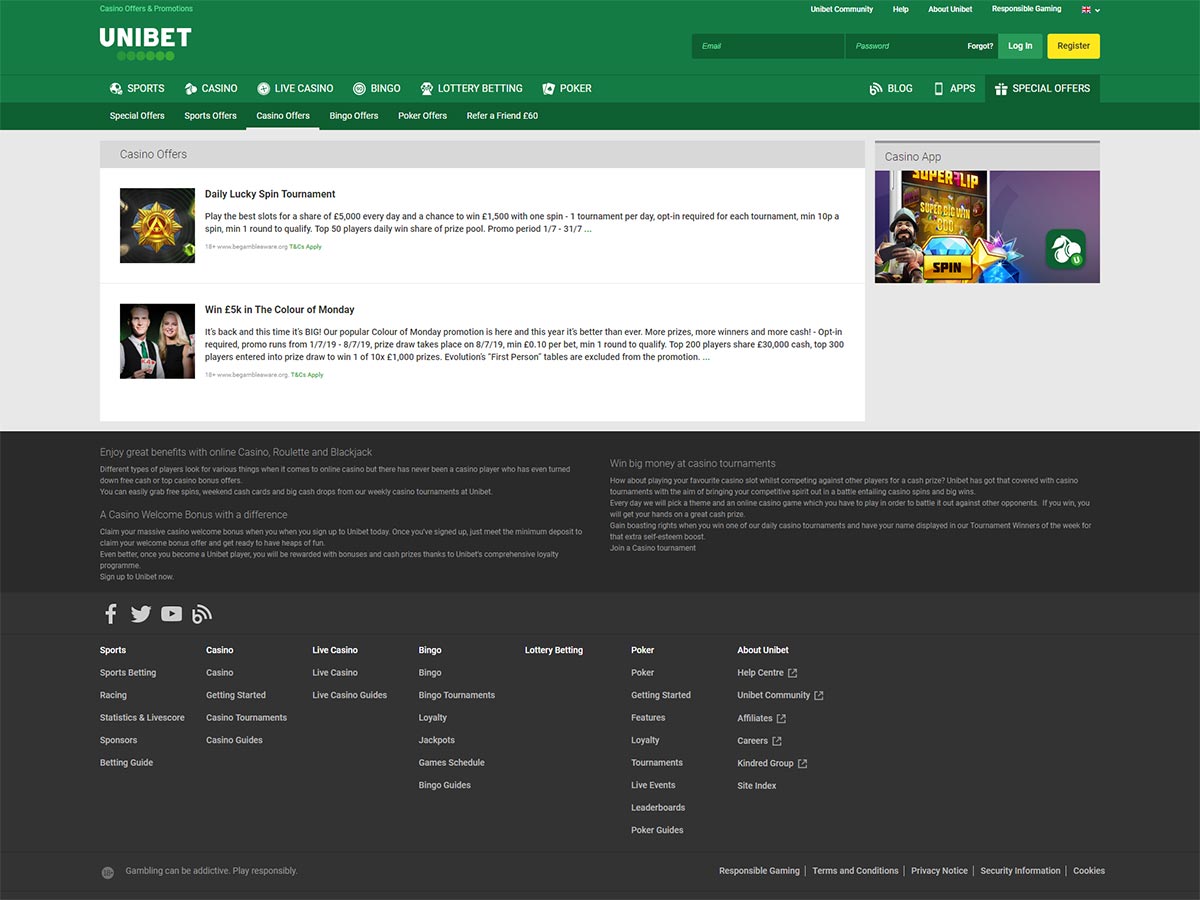Open the Poker navigation icon
1200x900 pixels.
[548, 88]
